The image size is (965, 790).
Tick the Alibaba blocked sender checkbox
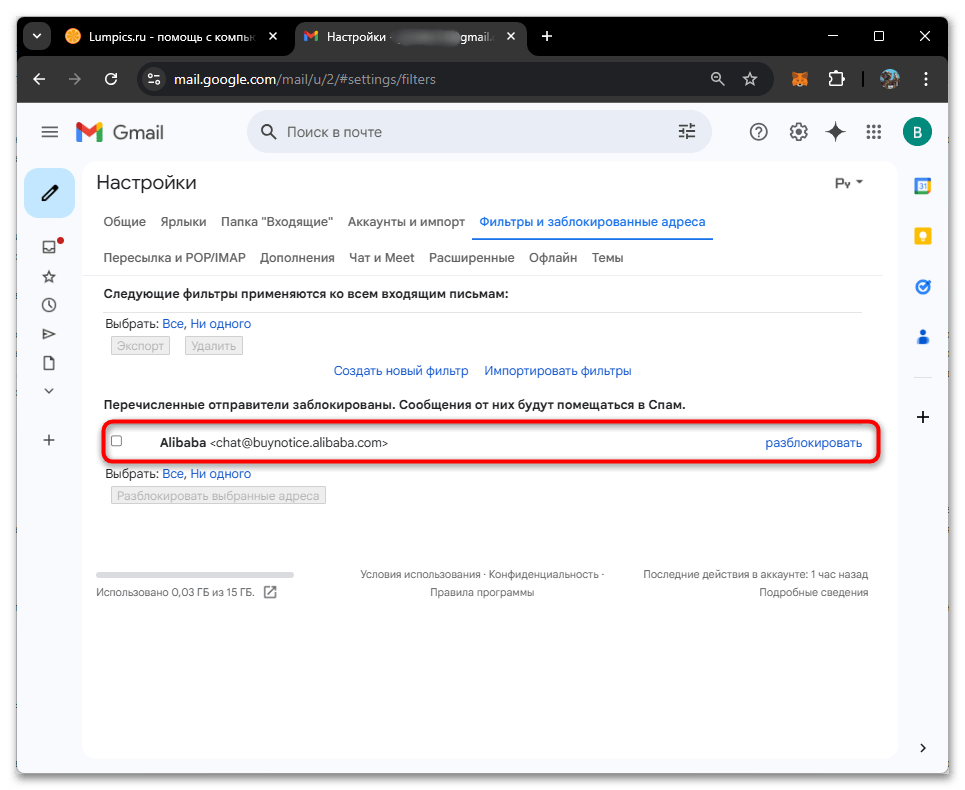pos(116,441)
